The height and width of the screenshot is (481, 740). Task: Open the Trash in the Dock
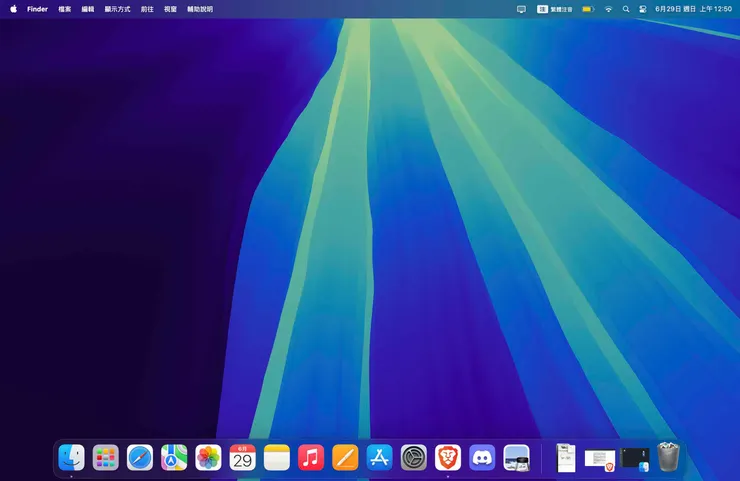[668, 458]
